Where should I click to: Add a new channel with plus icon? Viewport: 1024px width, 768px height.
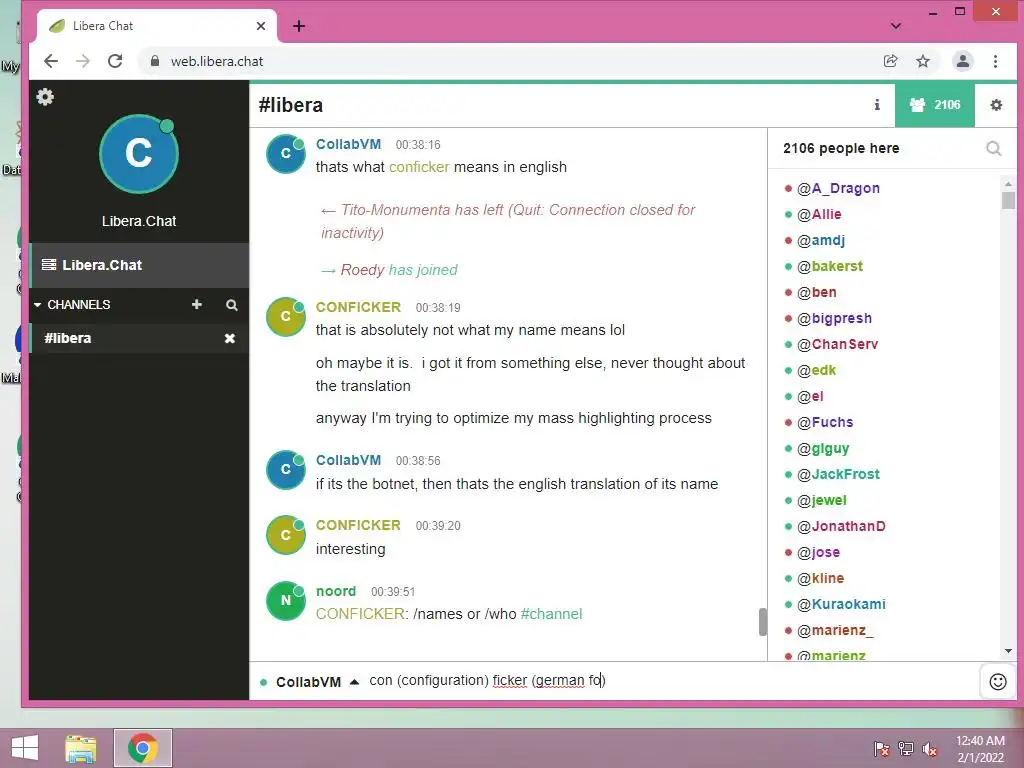coord(197,304)
